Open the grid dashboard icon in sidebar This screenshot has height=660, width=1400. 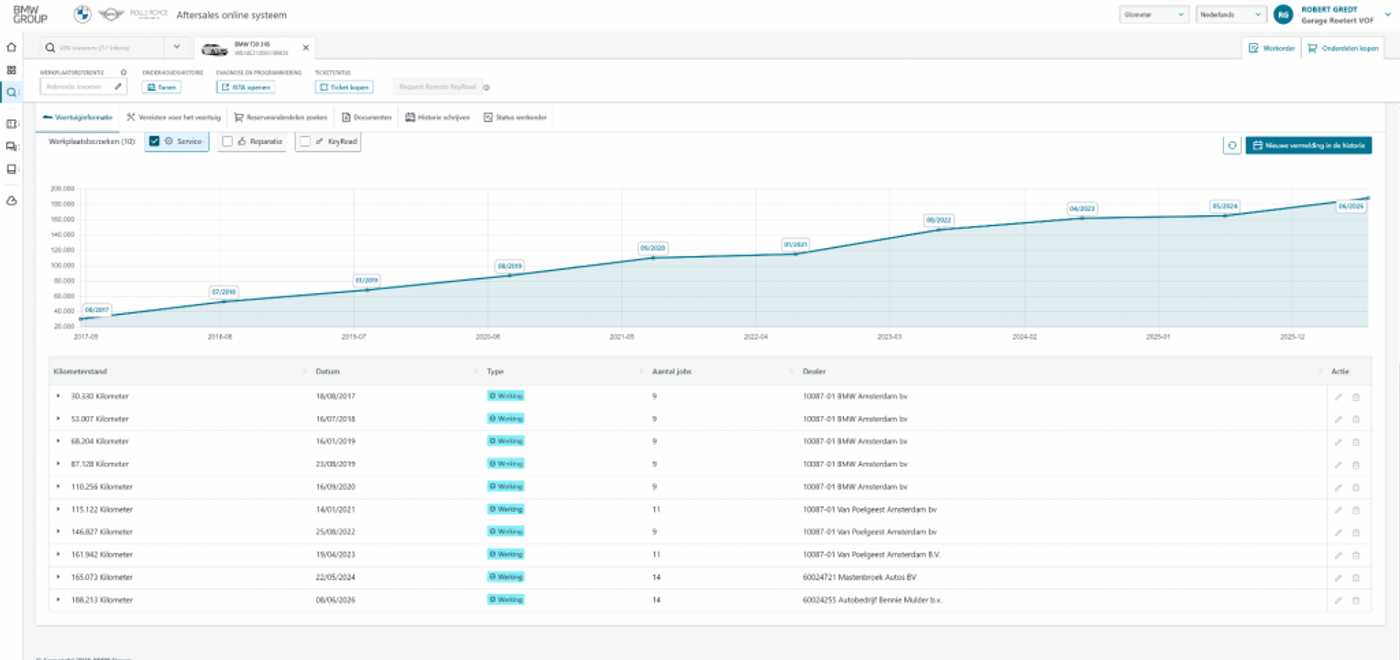[11, 70]
